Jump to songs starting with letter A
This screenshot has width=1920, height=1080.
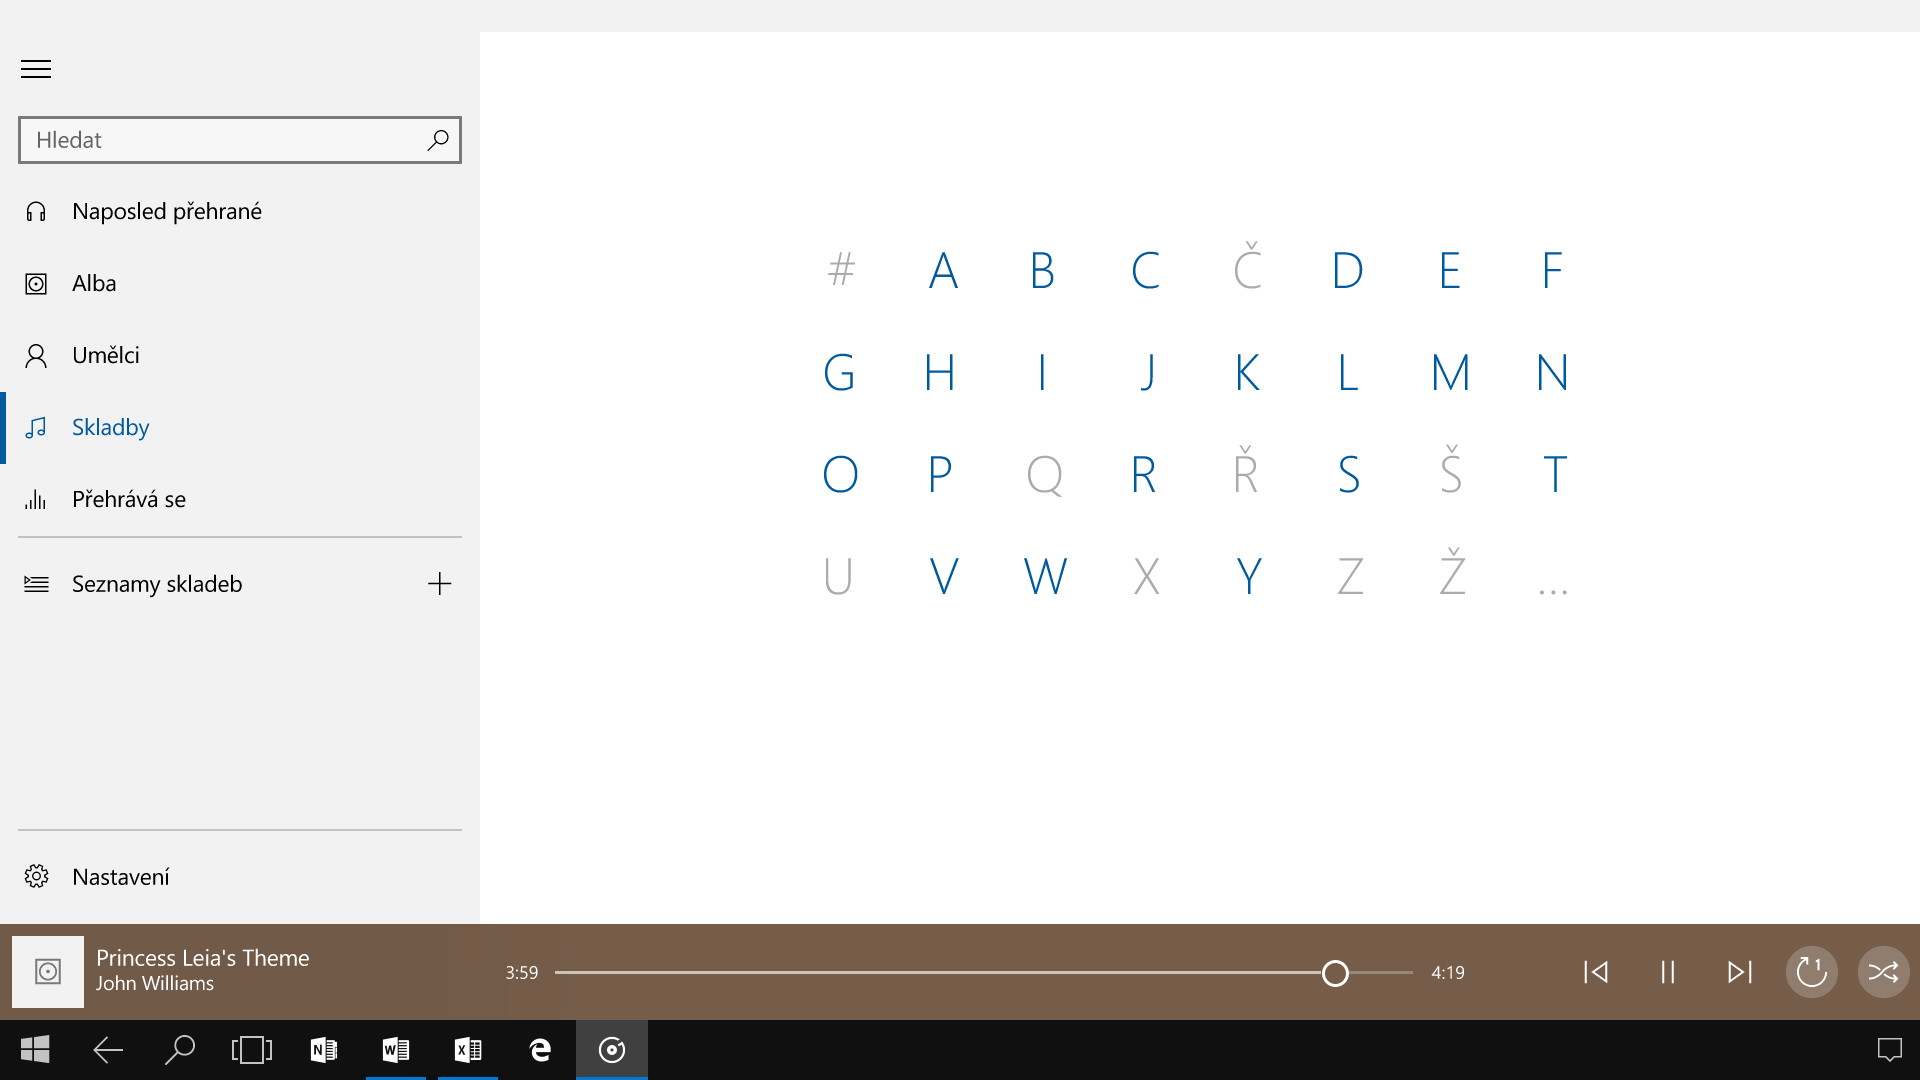click(942, 269)
